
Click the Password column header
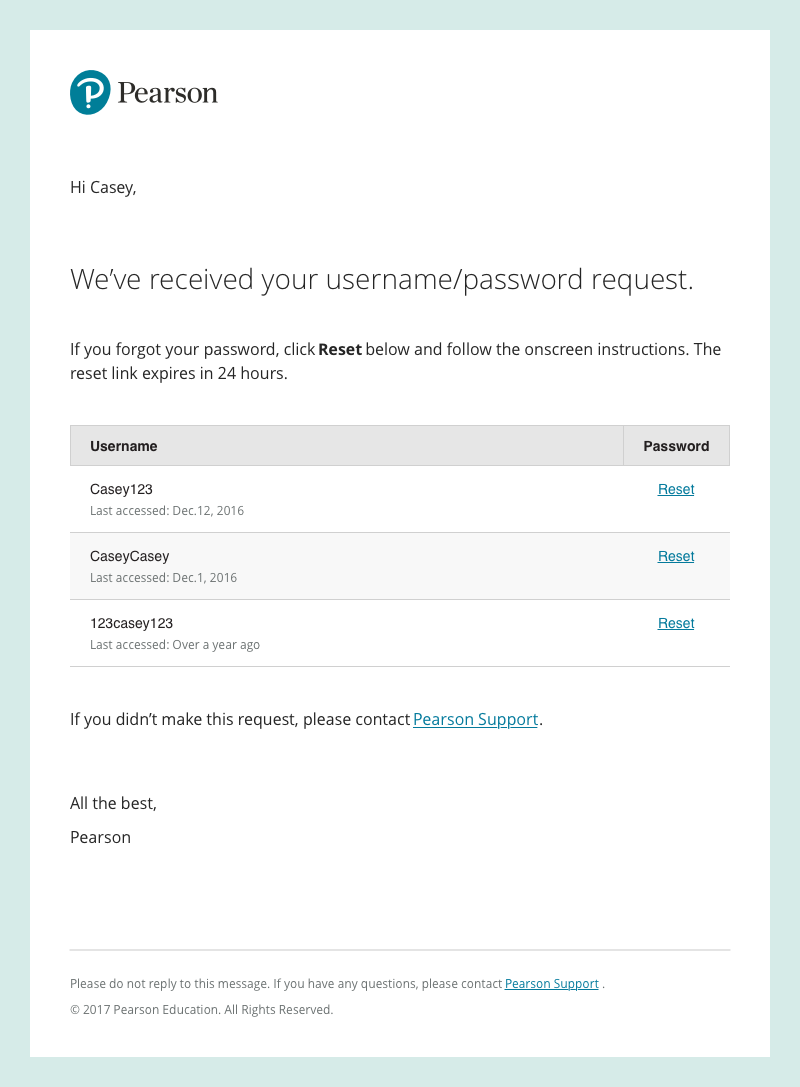point(676,446)
